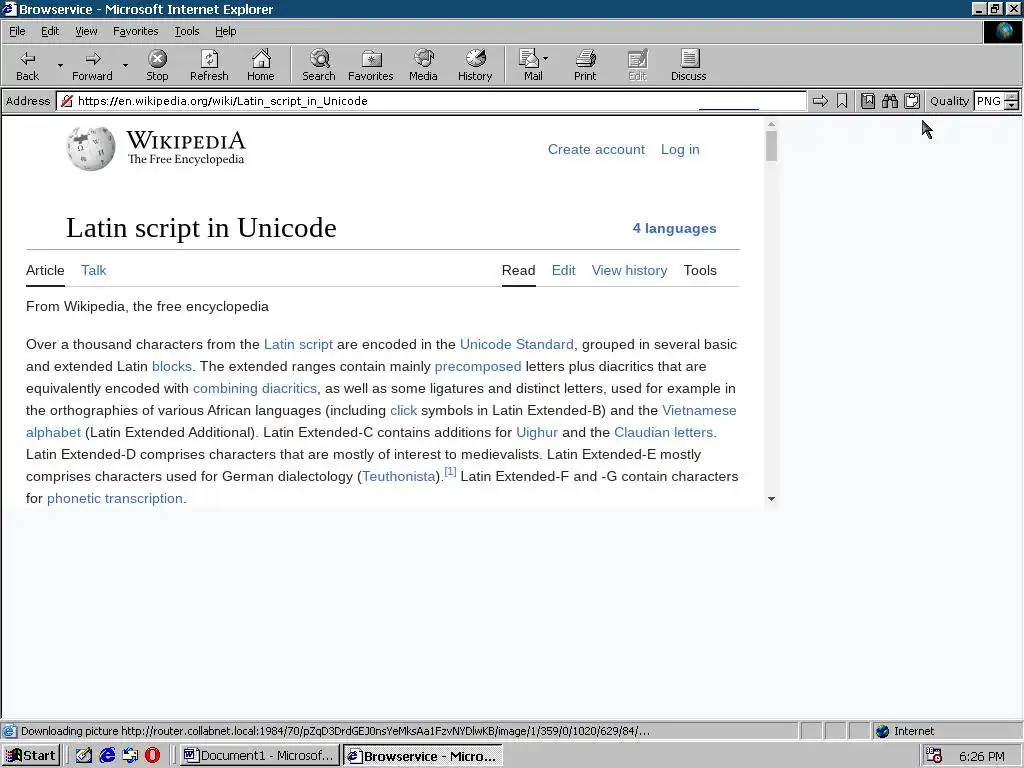Select the Read tab

pyautogui.click(x=519, y=270)
